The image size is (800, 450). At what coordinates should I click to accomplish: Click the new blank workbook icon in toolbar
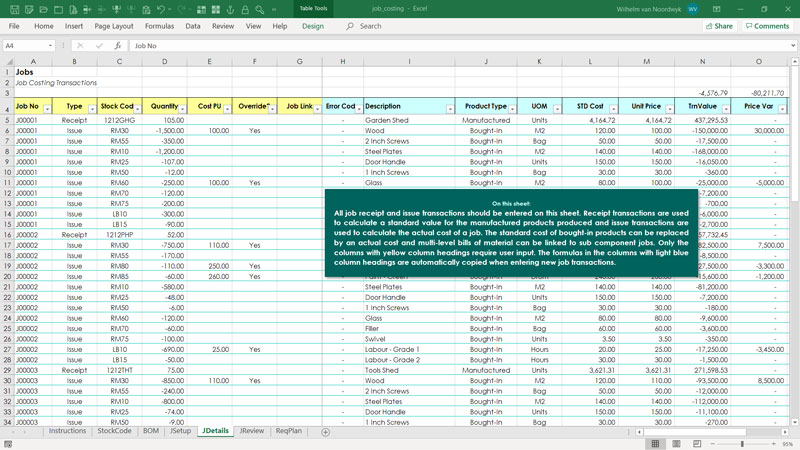58,9
